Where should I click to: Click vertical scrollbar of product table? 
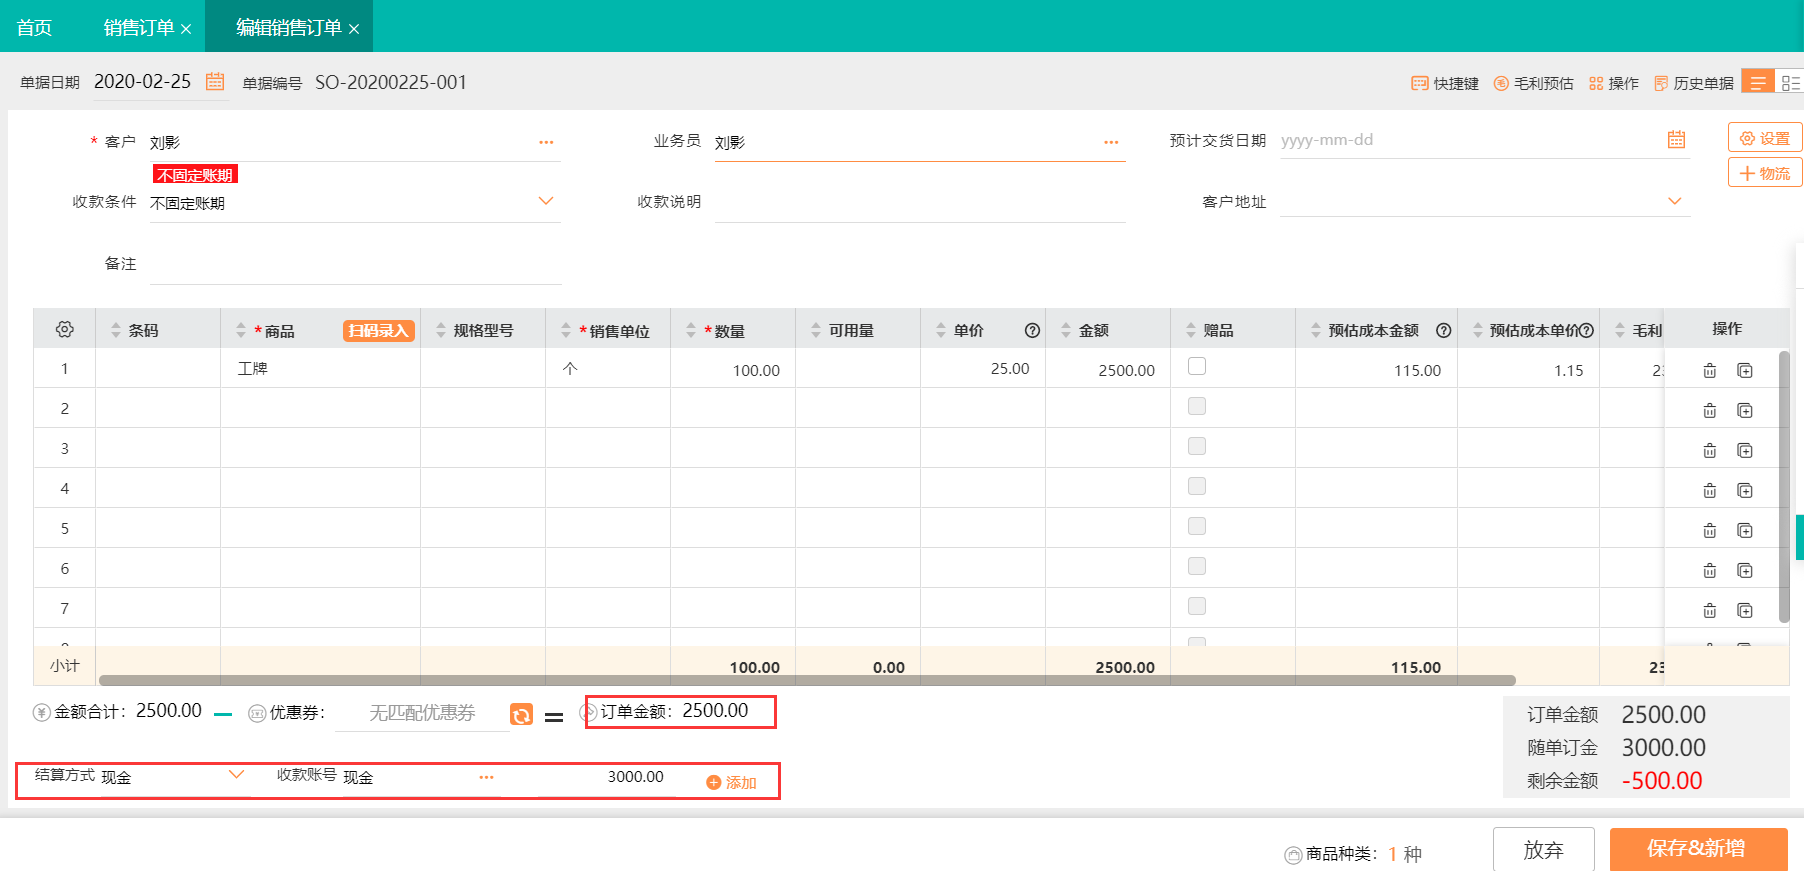pos(1784,486)
